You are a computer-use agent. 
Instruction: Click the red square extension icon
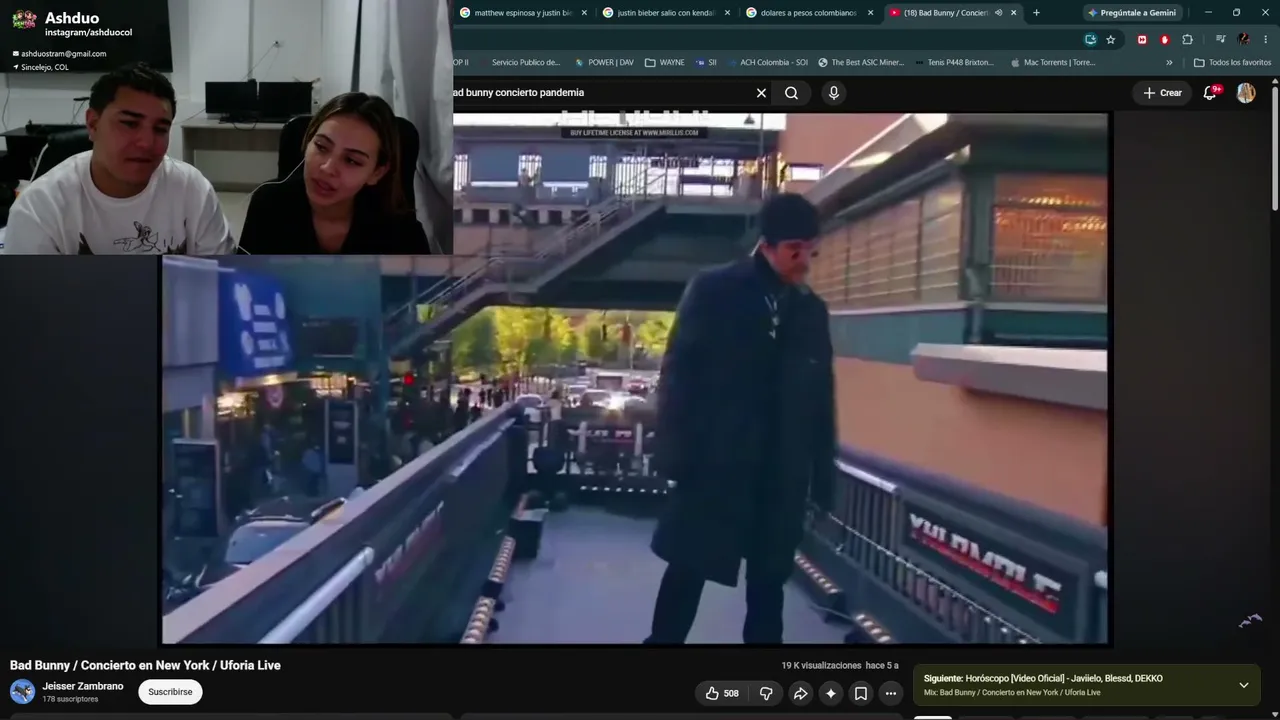tap(1142, 39)
